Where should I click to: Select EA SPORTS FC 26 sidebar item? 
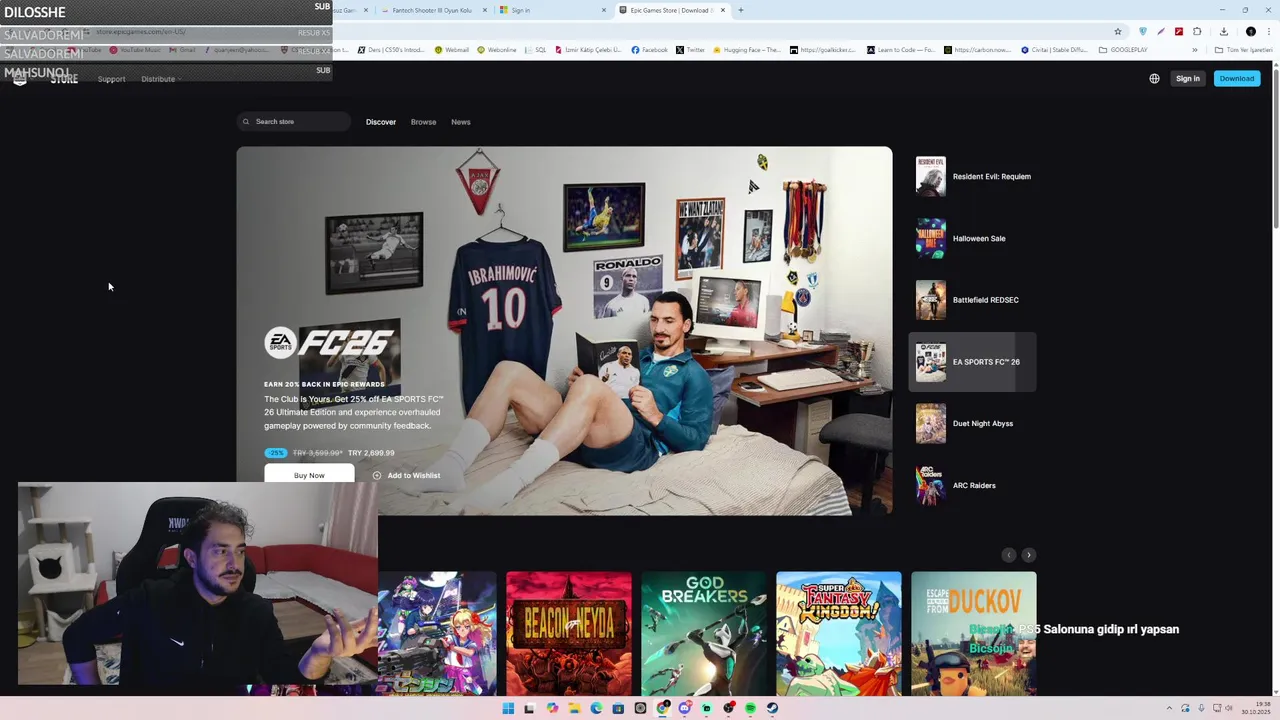(x=972, y=362)
